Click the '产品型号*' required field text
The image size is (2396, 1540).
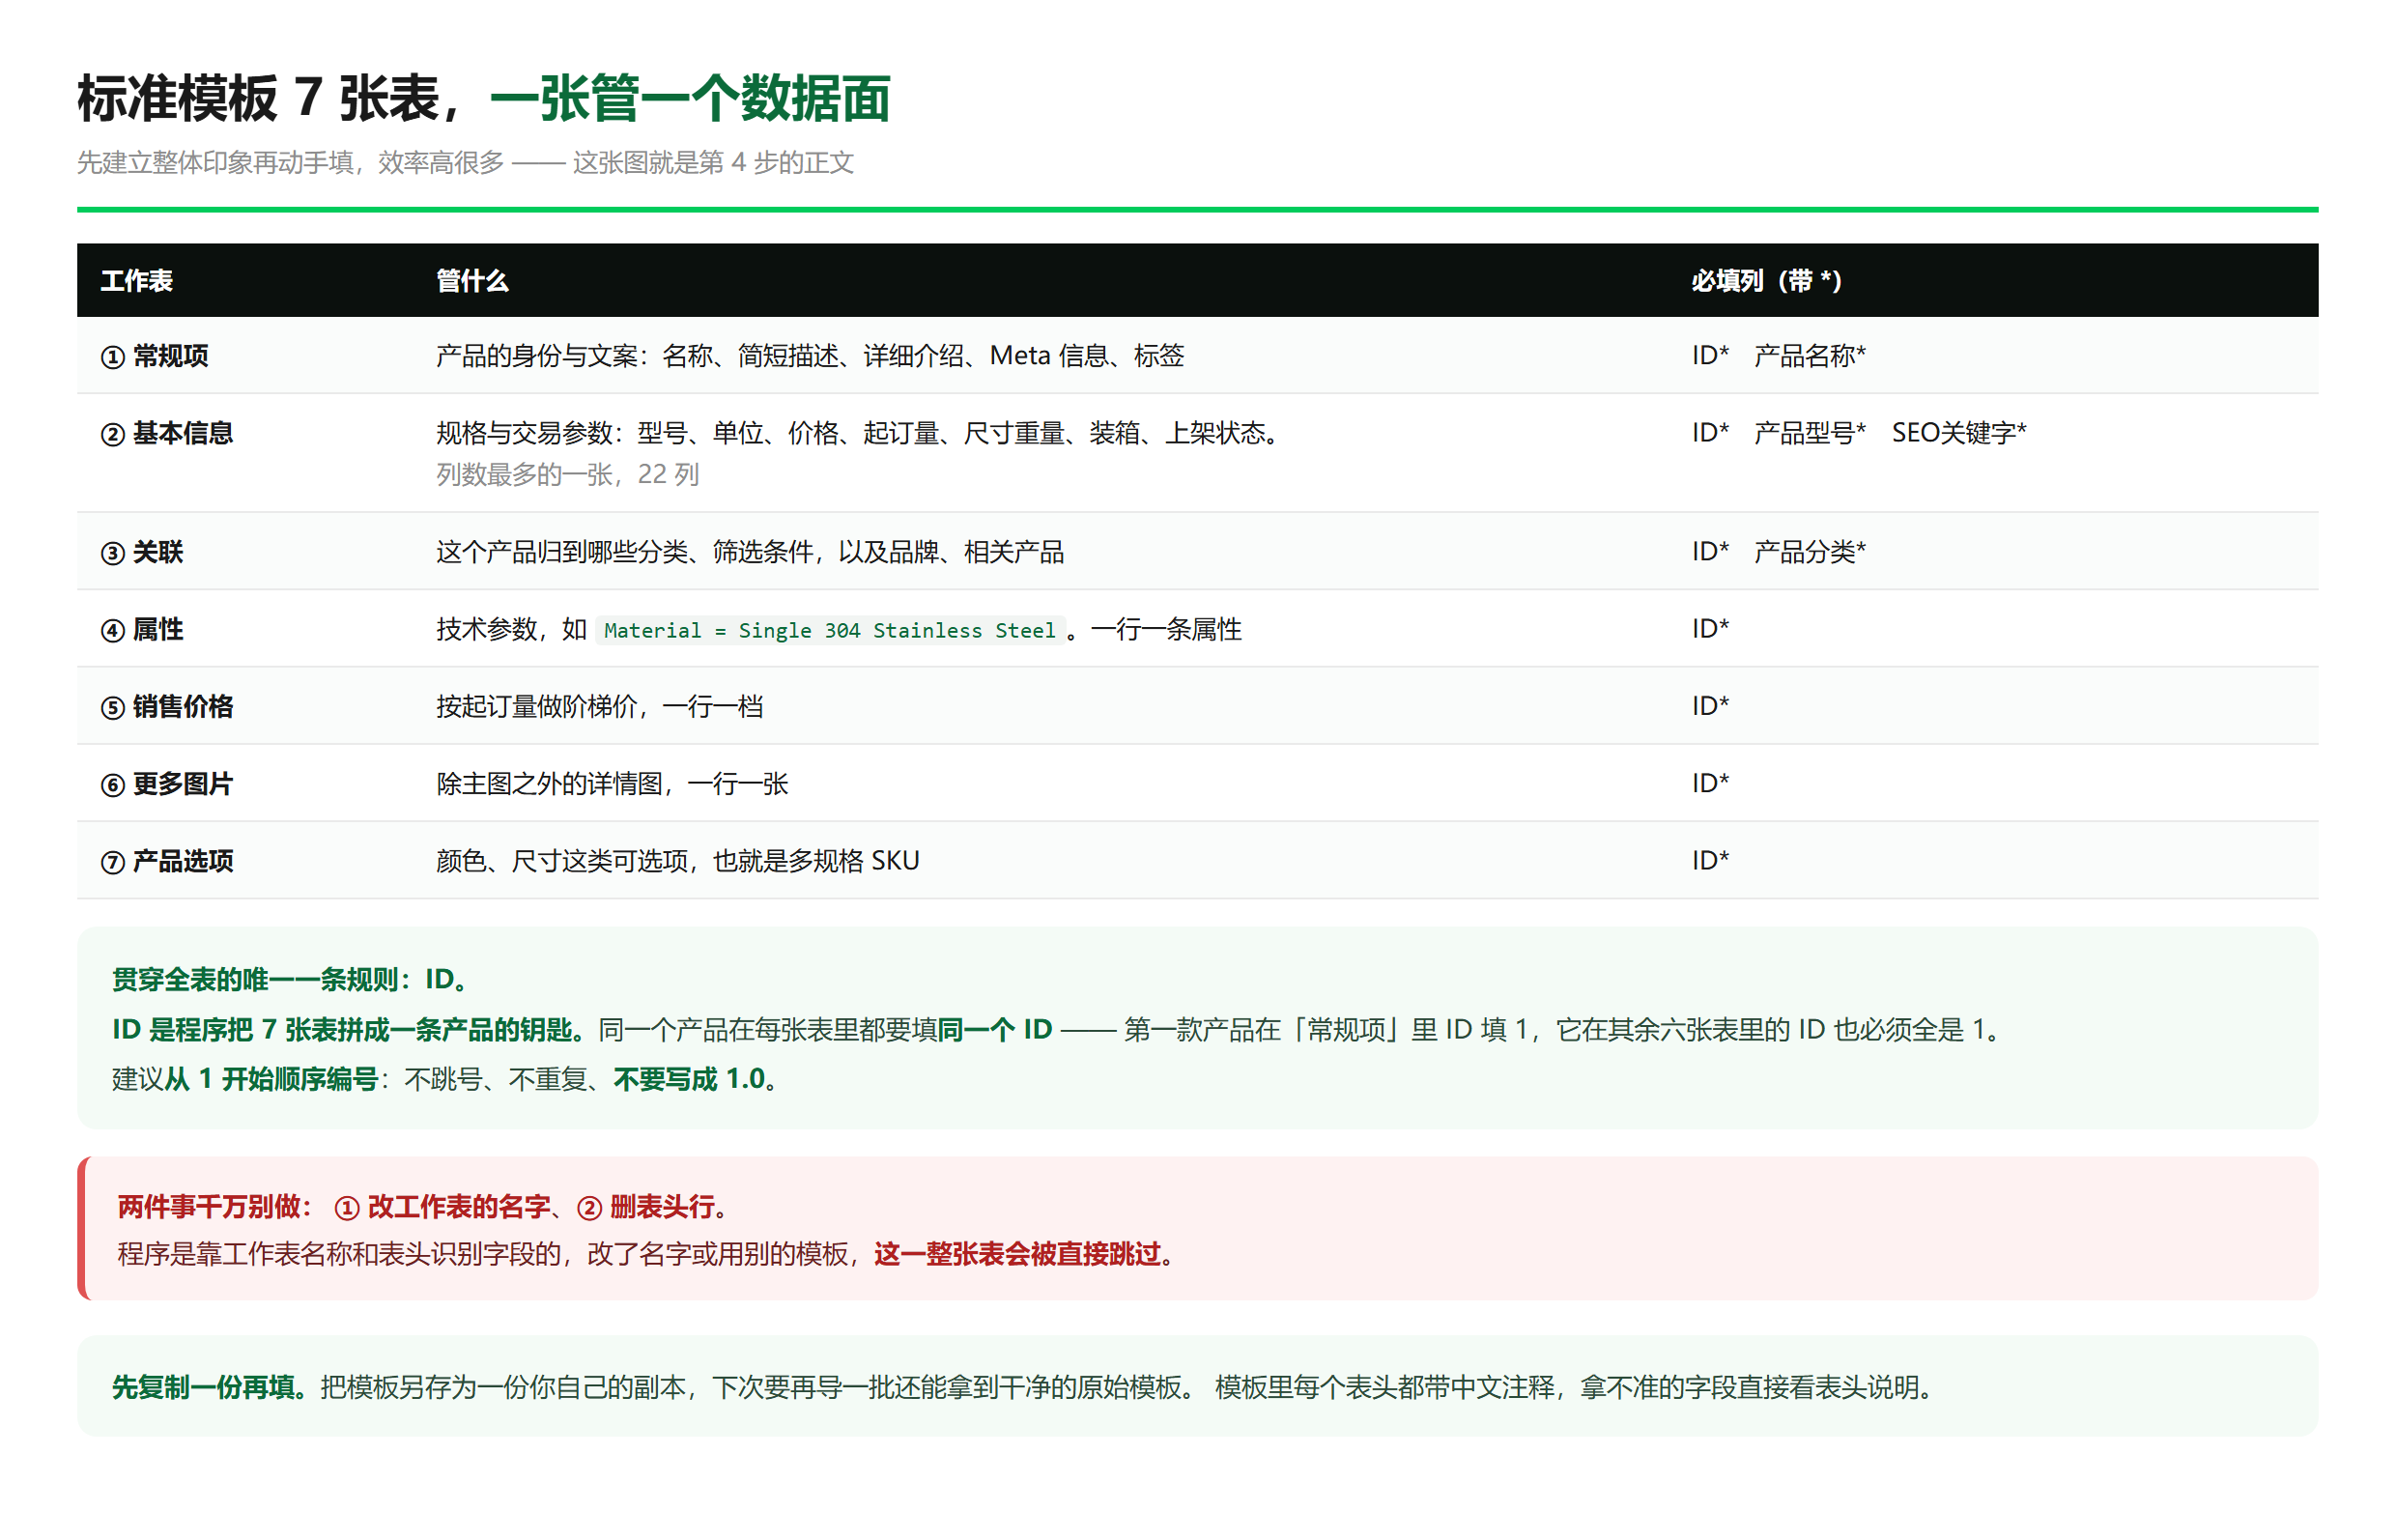tap(1810, 432)
